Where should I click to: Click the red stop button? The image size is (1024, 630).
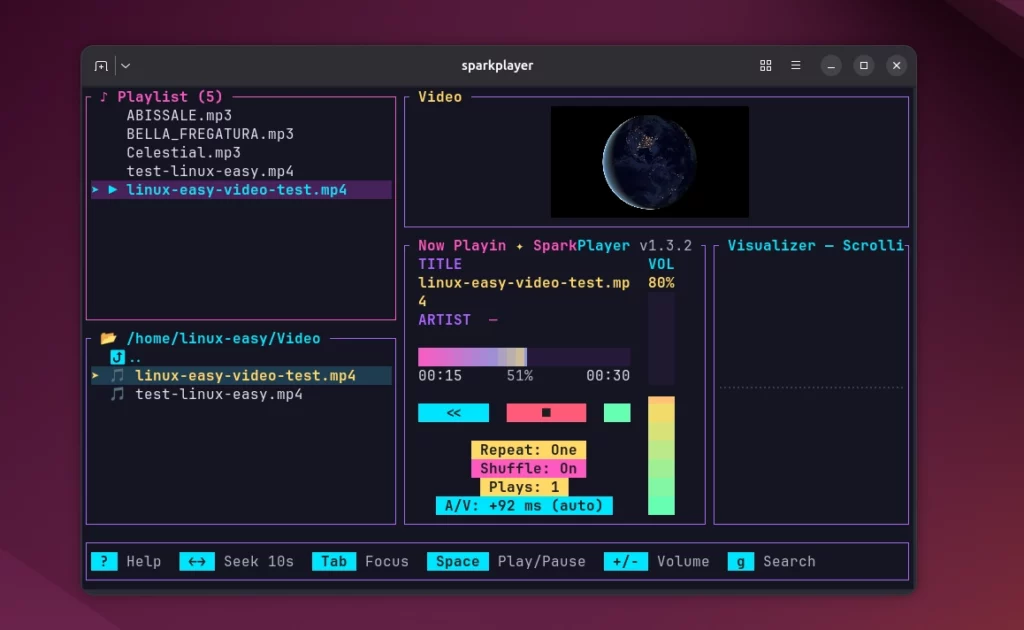pyautogui.click(x=546, y=413)
